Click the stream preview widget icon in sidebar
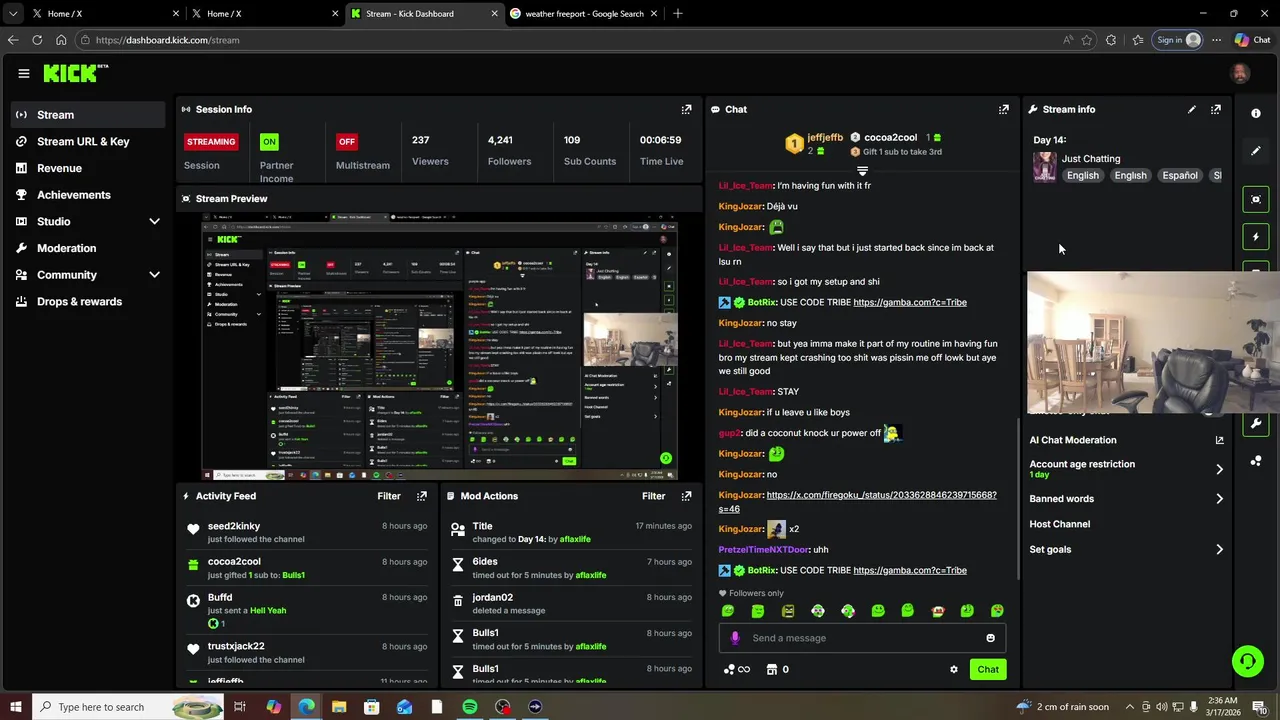 coord(1256,199)
